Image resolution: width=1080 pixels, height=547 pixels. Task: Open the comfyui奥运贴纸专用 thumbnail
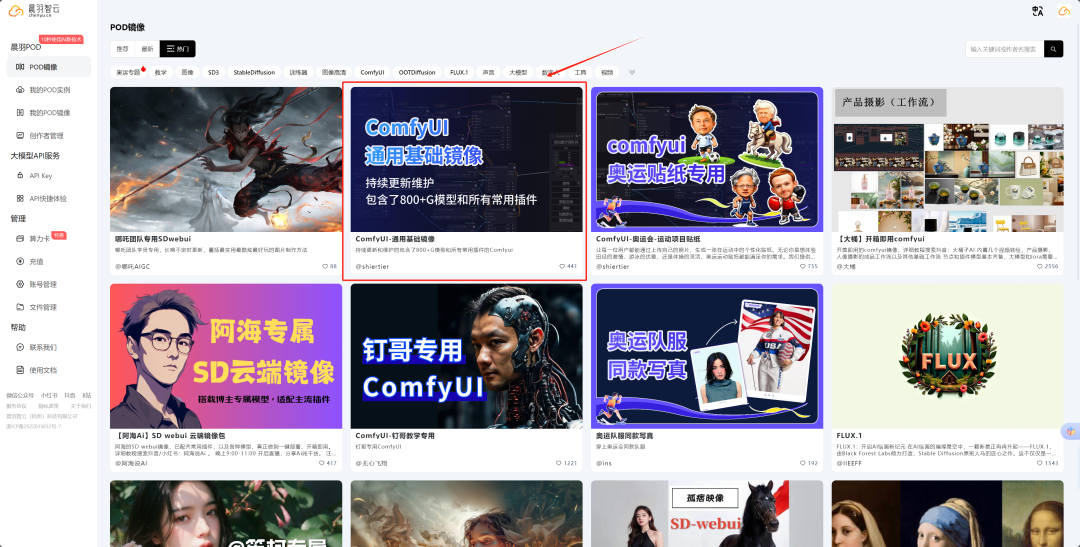click(707, 159)
